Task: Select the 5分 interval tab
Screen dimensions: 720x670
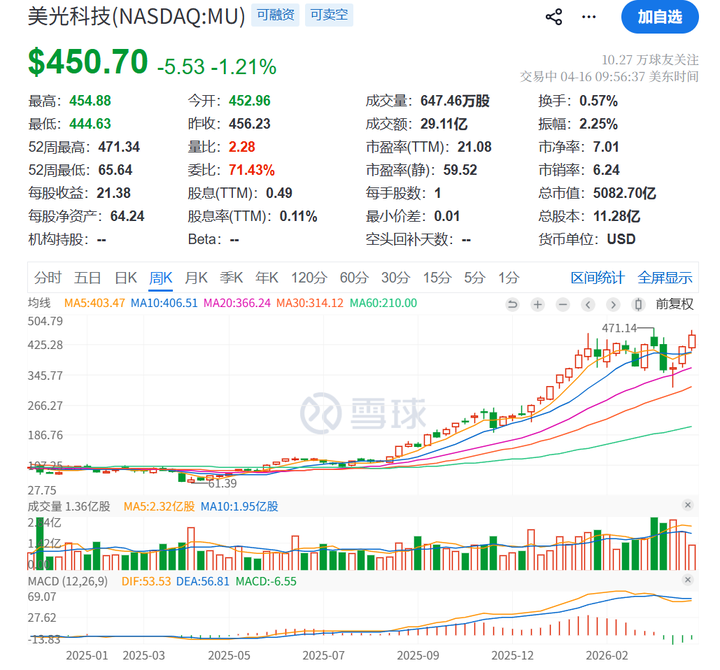Action: coord(474,277)
